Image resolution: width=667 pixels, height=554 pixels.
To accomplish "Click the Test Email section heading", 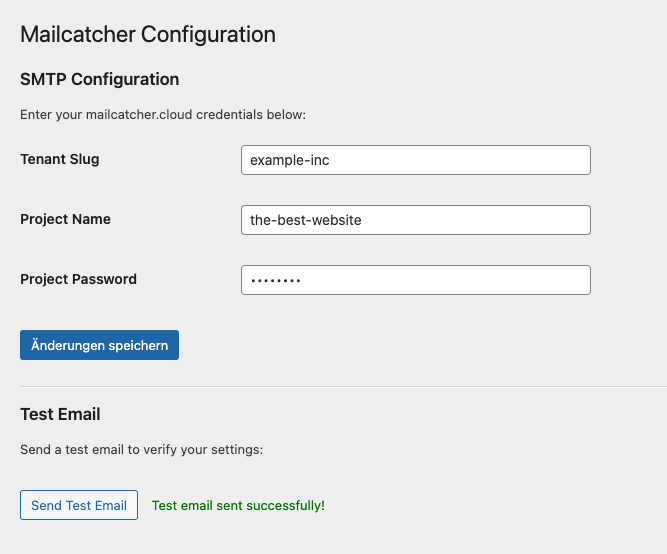I will (x=60, y=414).
